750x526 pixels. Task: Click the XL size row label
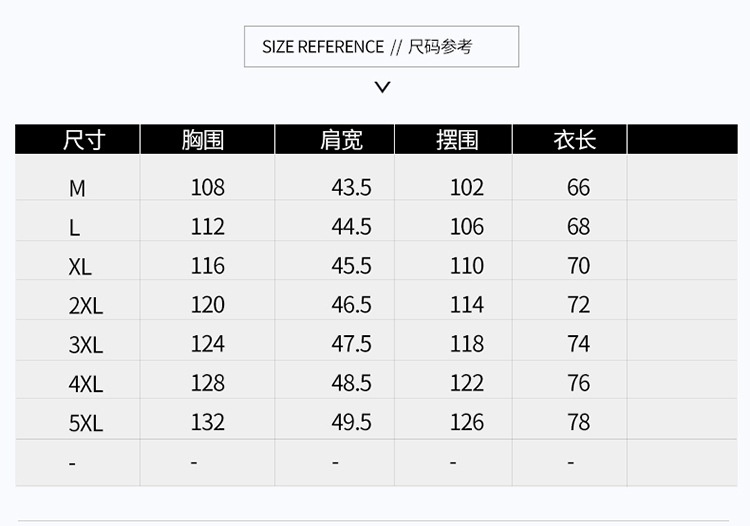tap(80, 267)
